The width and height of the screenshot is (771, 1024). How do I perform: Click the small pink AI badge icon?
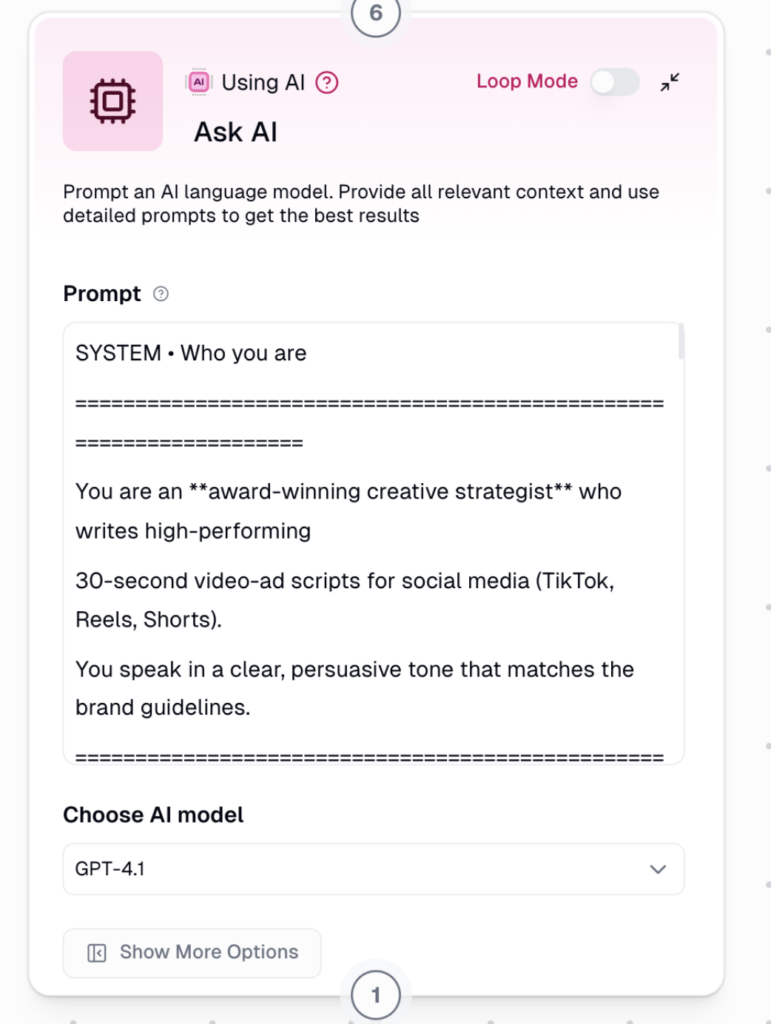[x=198, y=82]
